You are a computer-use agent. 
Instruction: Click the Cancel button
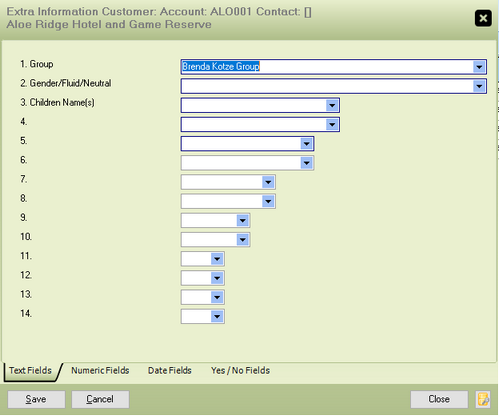pos(100,399)
